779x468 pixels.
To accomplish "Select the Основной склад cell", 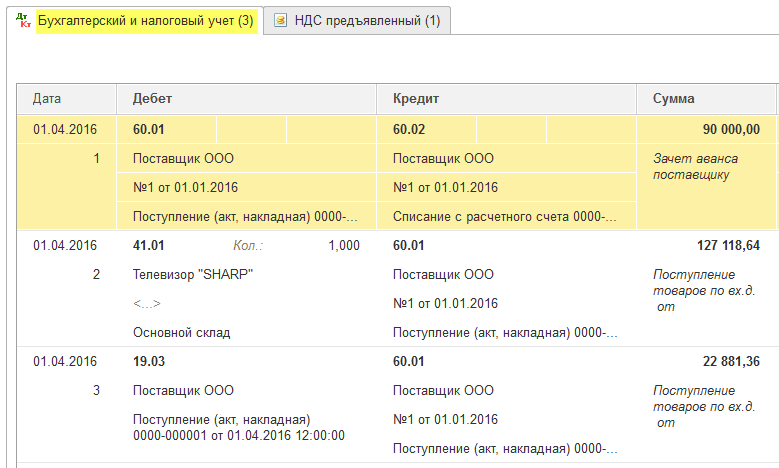I will 181,333.
